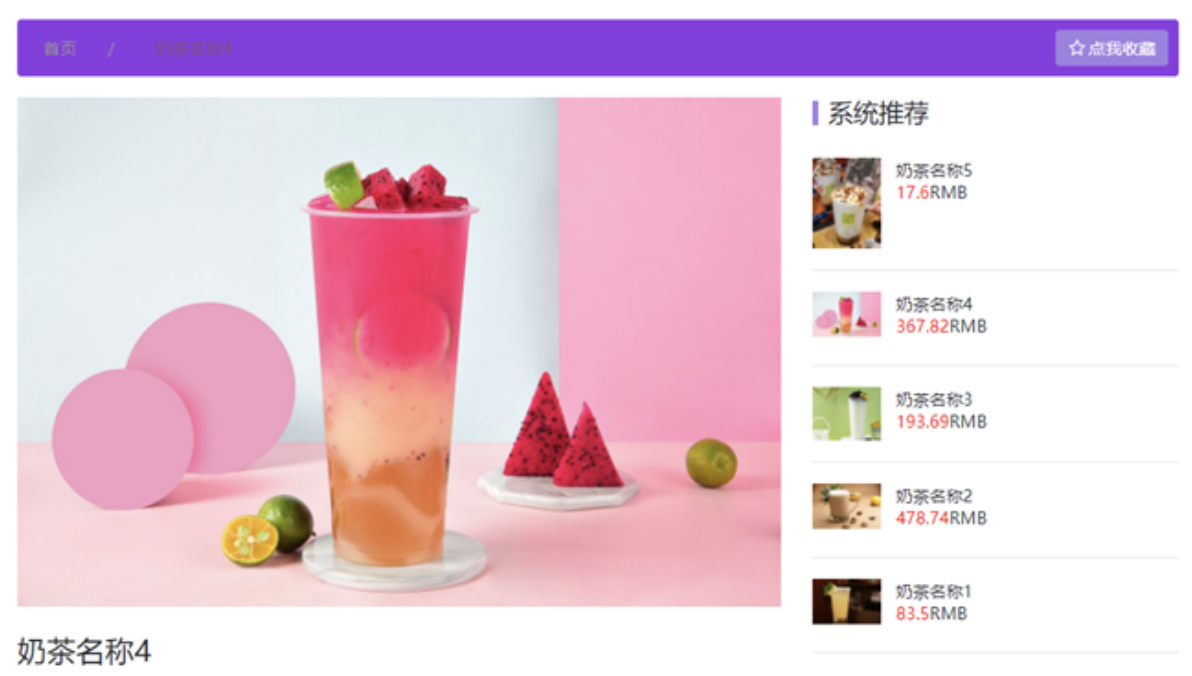Screen dimensions: 1192x676
Task: Open the 奶茶名称4 recommended thumbnail
Action: pyautogui.click(x=846, y=314)
